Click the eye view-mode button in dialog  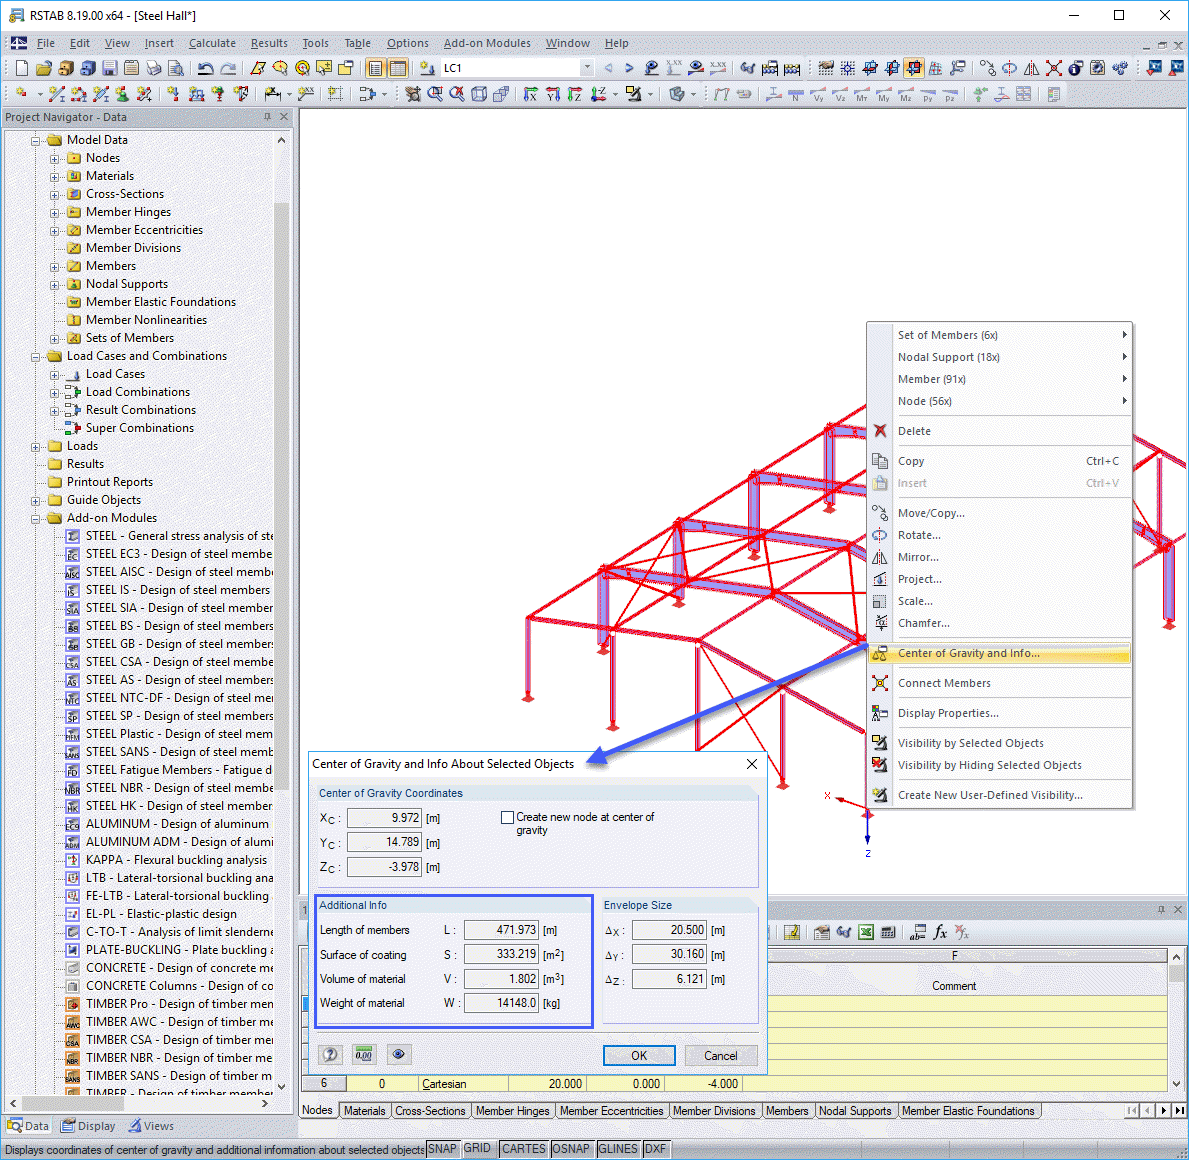coord(398,1055)
